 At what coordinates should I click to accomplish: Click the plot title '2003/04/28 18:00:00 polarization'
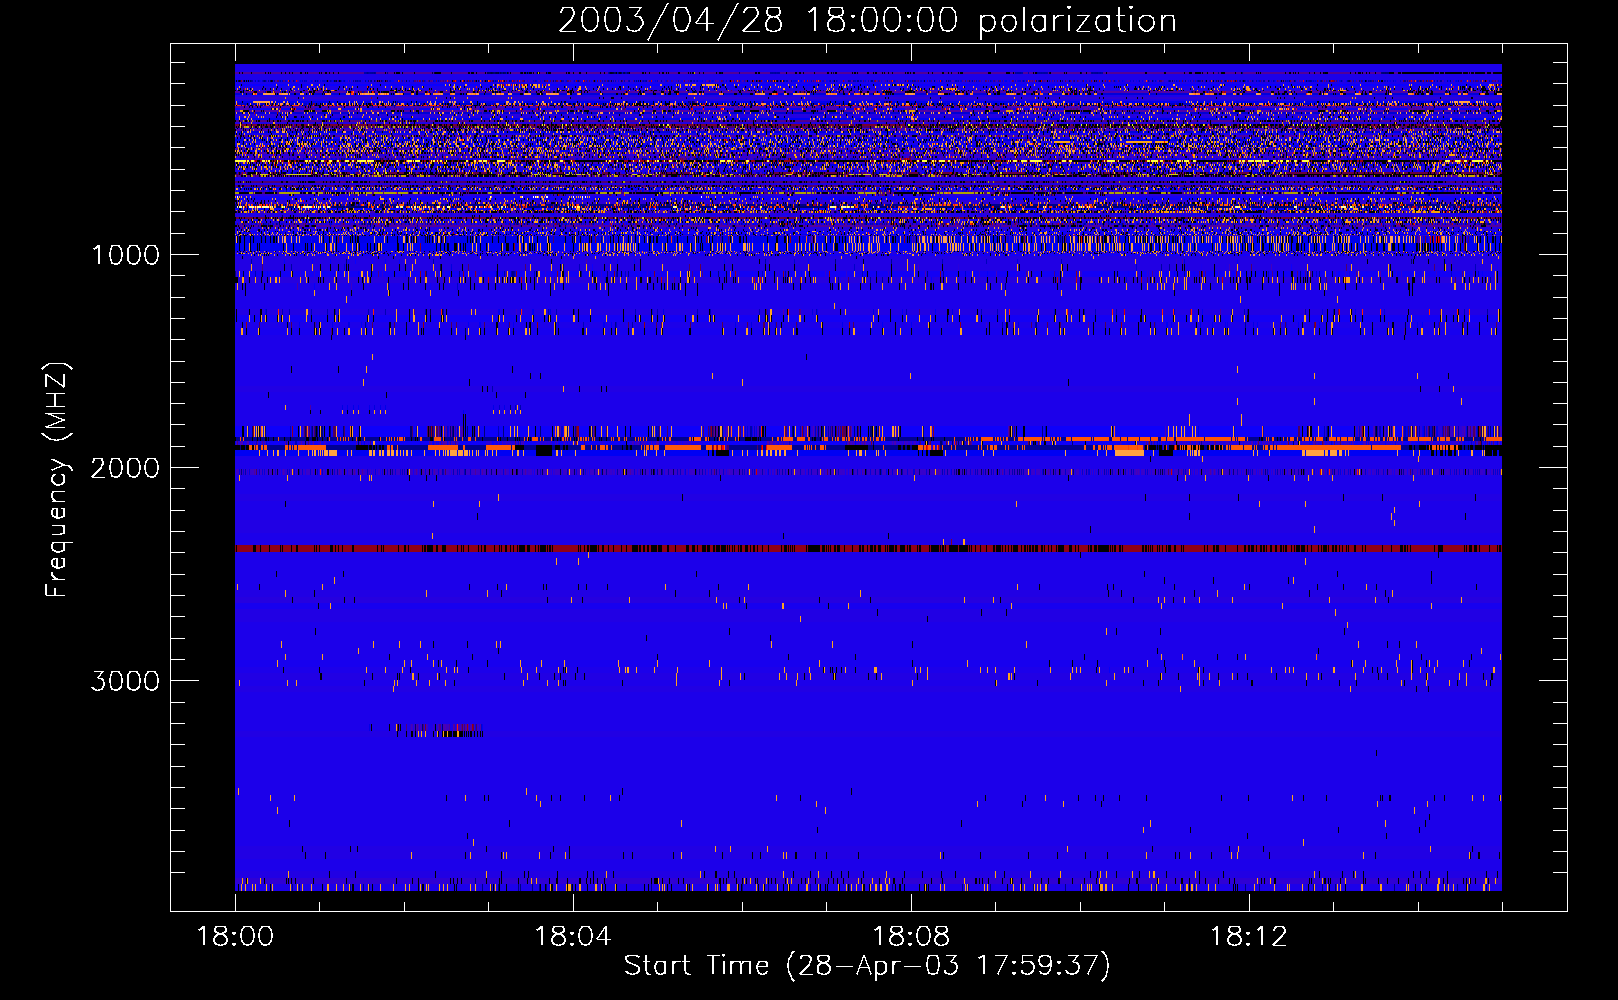click(866, 21)
